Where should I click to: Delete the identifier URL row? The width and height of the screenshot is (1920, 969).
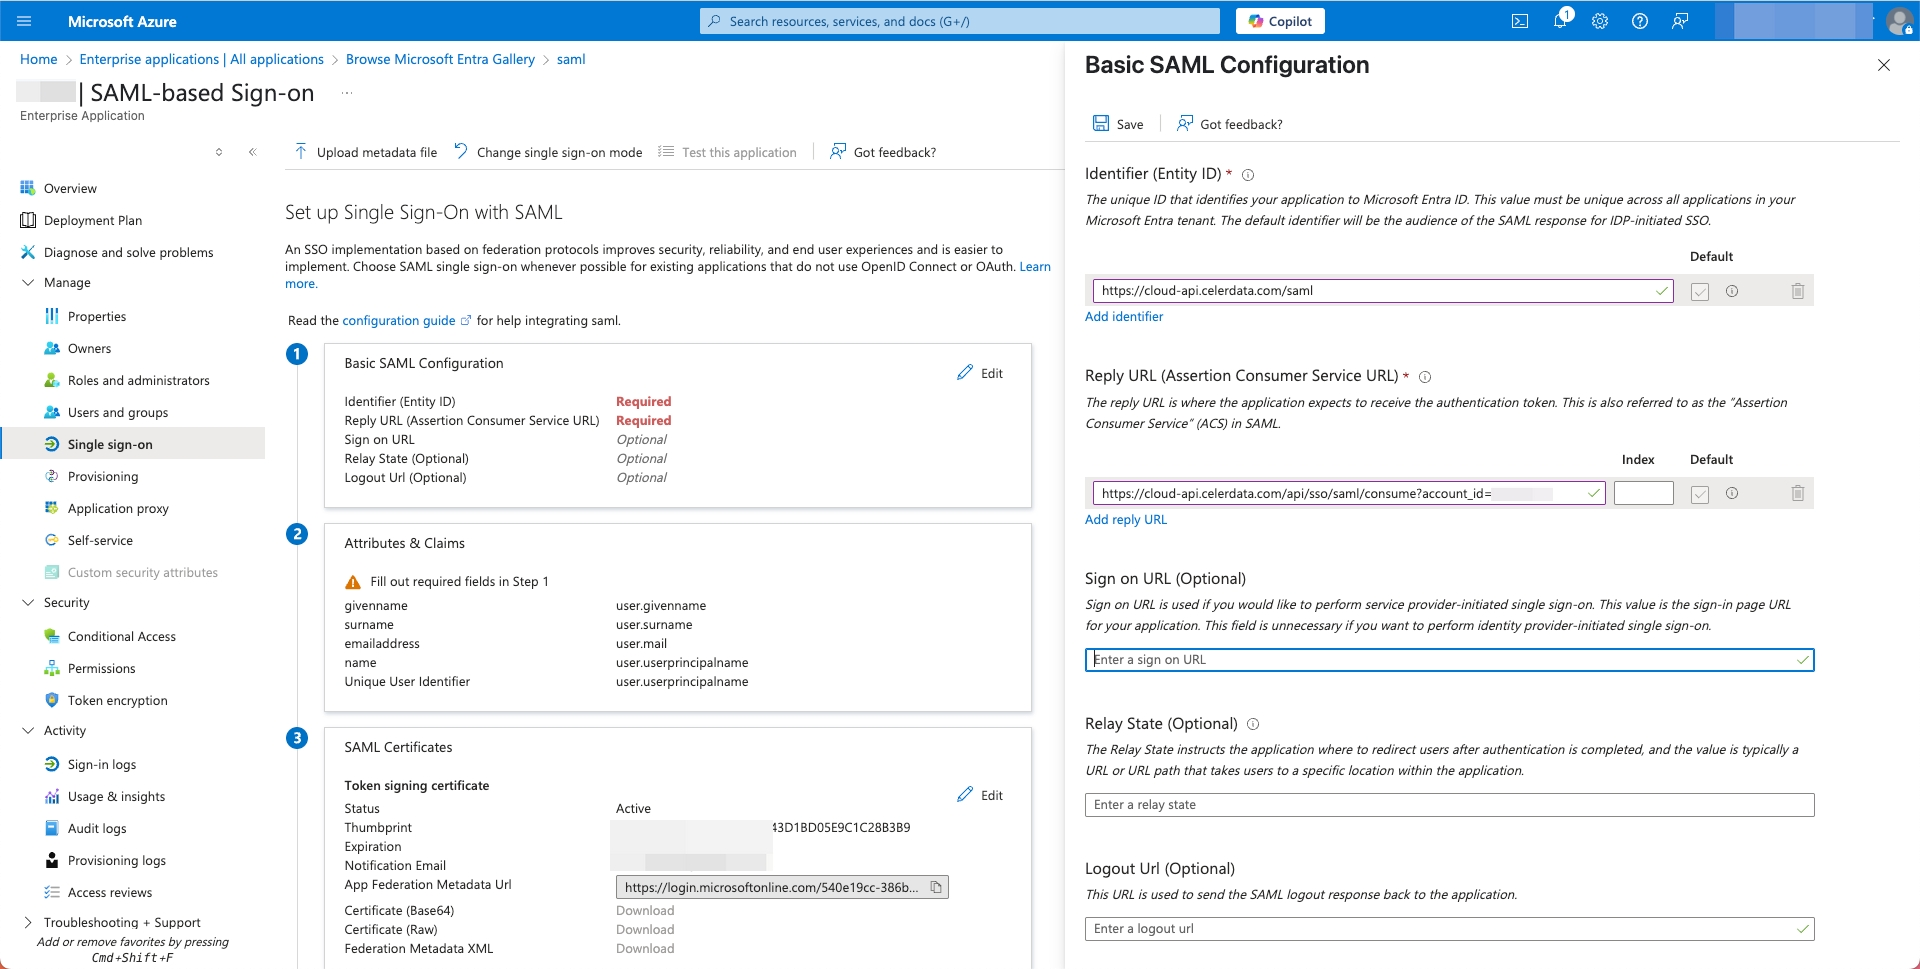[x=1797, y=290]
